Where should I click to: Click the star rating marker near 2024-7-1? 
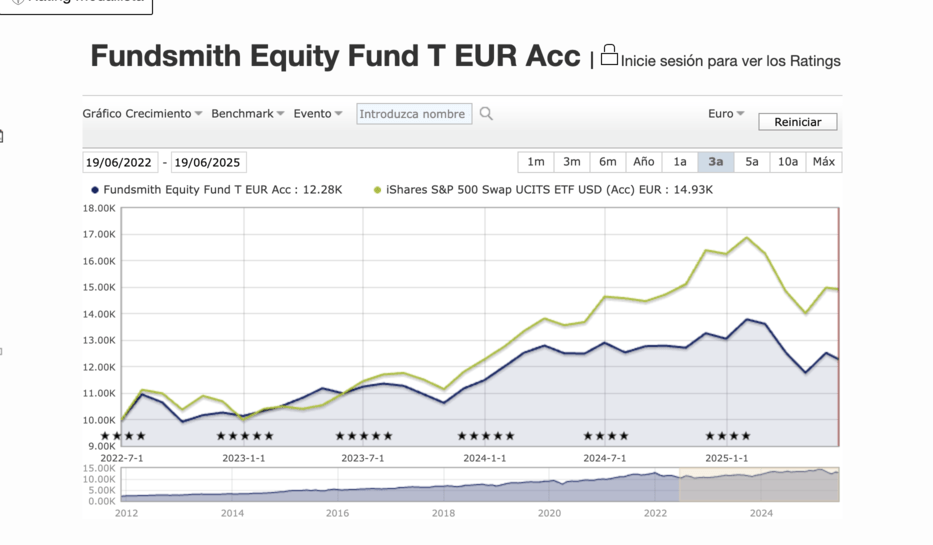pyautogui.click(x=606, y=436)
